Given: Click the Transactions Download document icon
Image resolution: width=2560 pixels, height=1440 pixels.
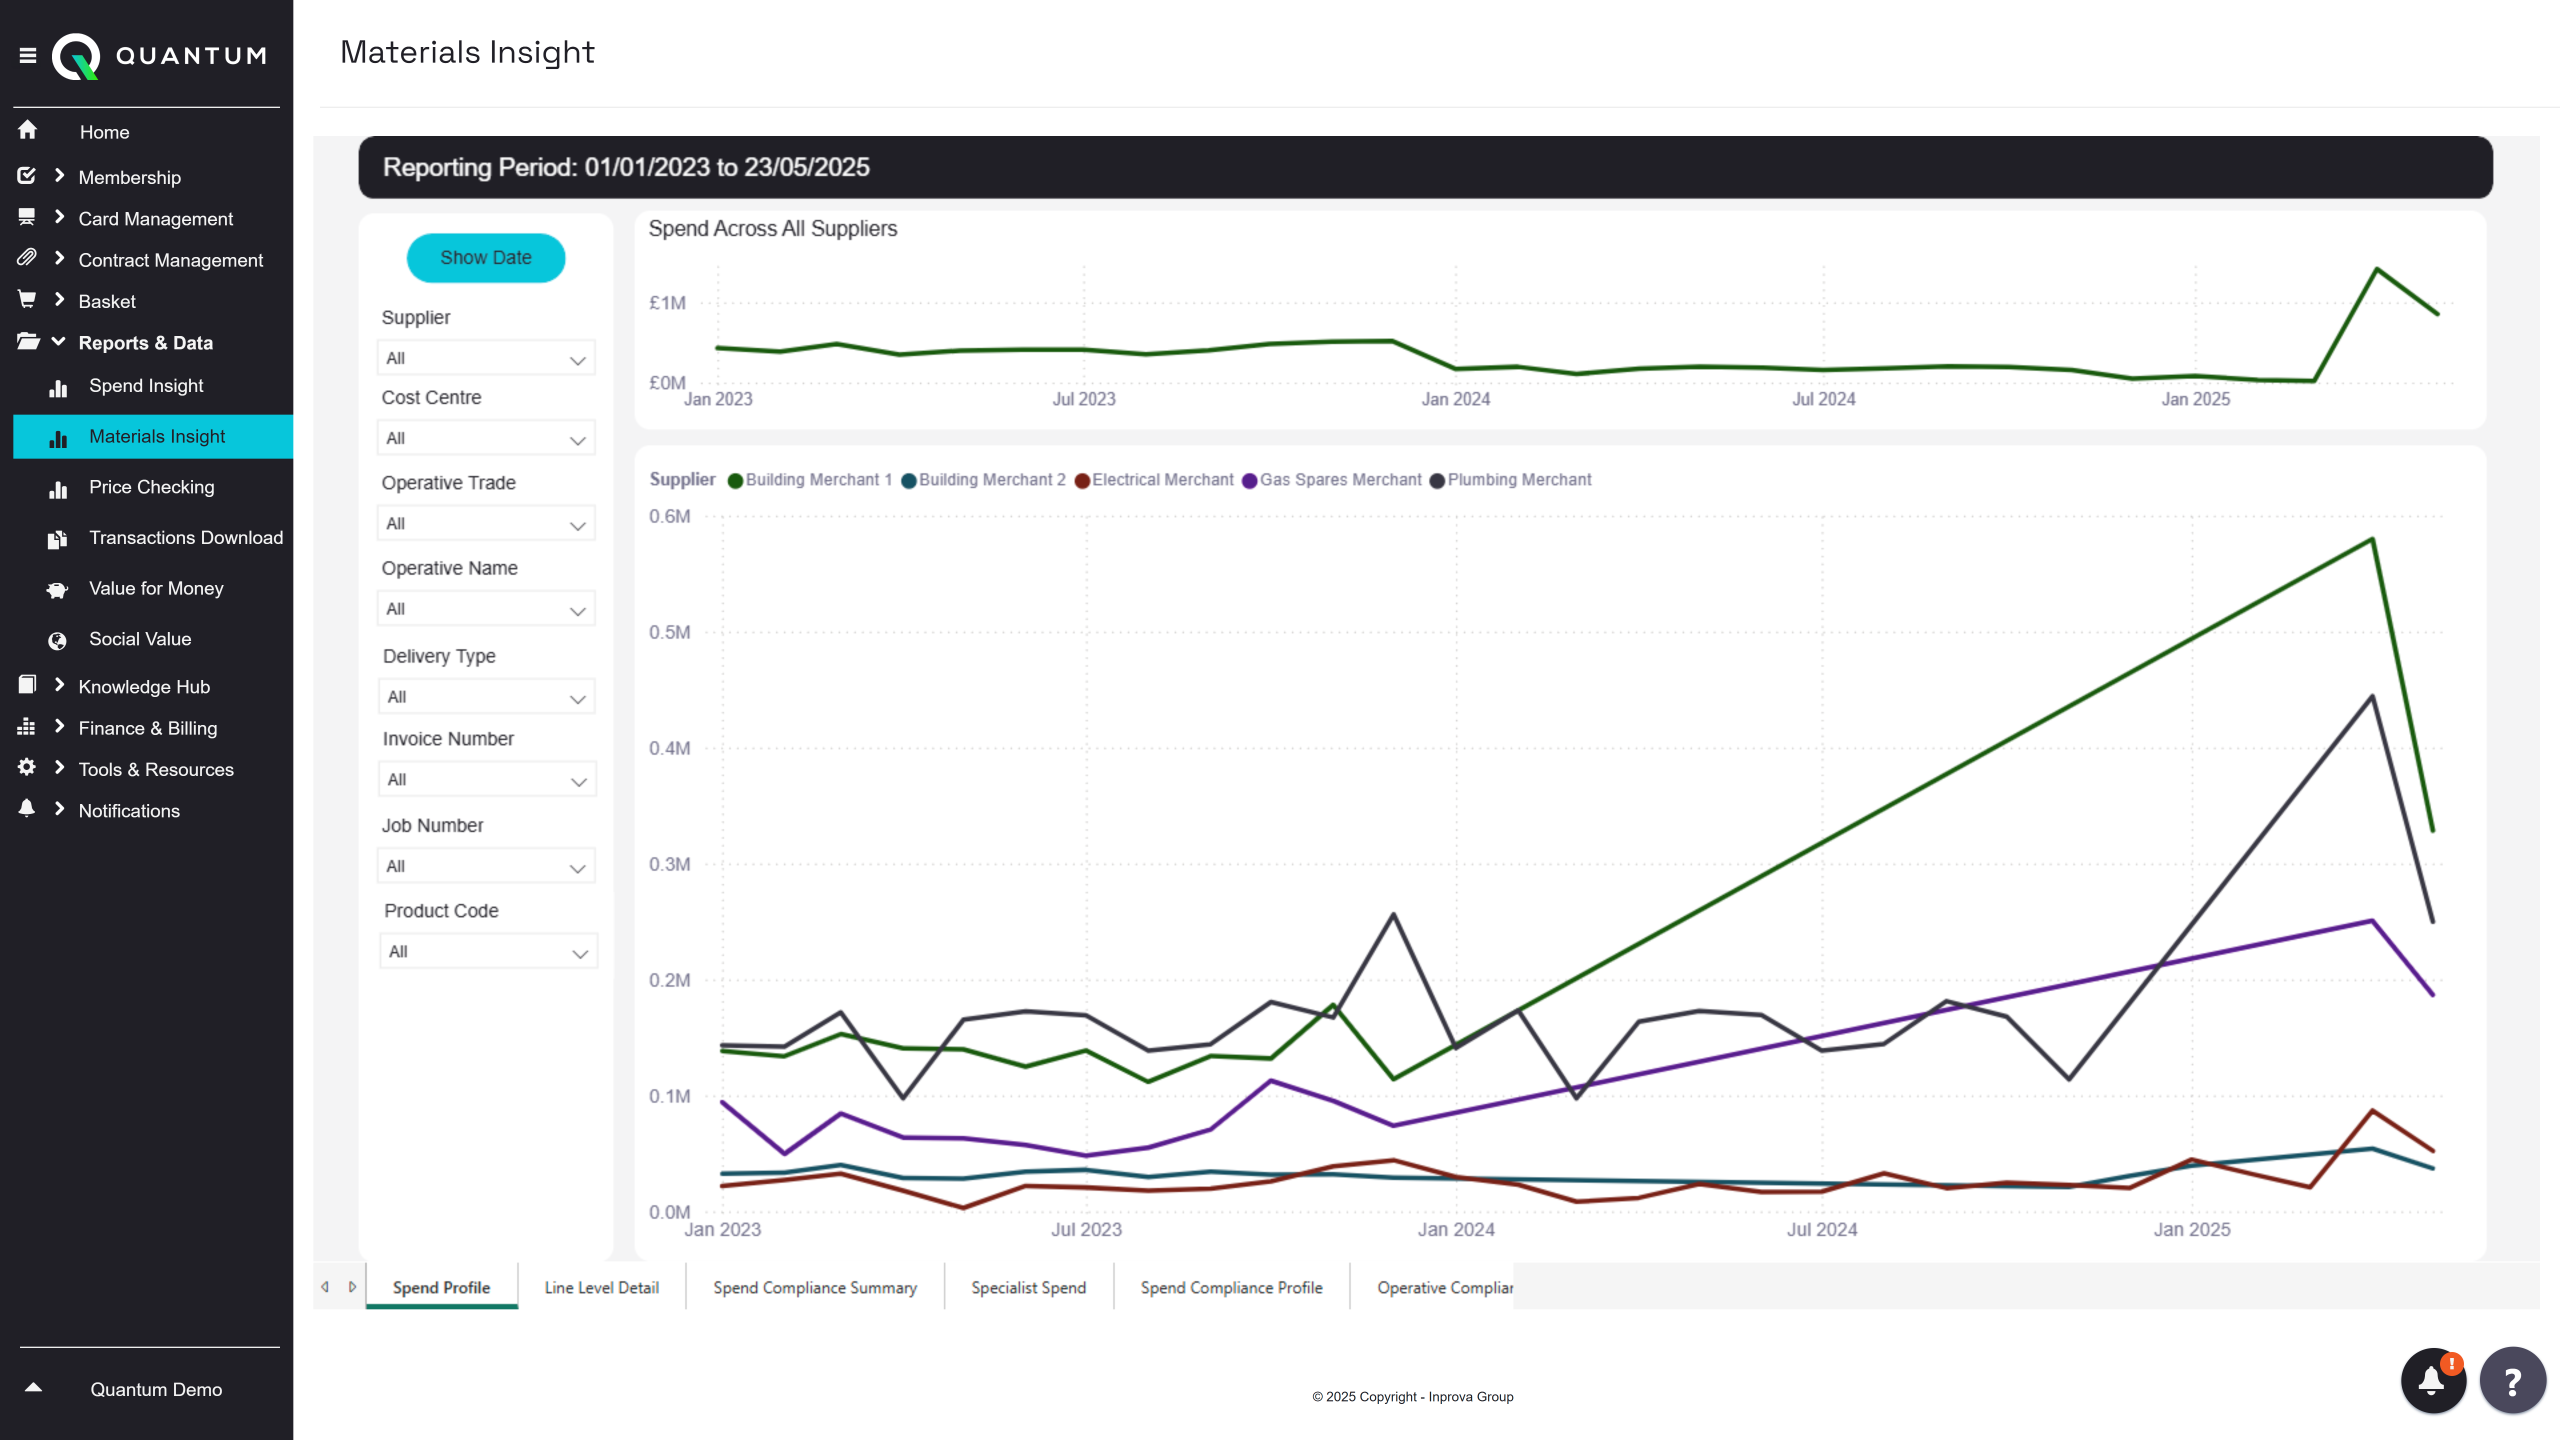Looking at the screenshot, I should tap(57, 539).
